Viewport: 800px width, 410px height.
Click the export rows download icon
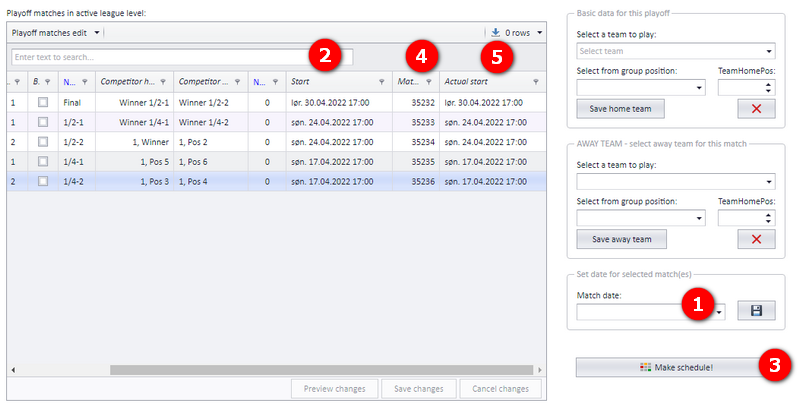point(495,33)
